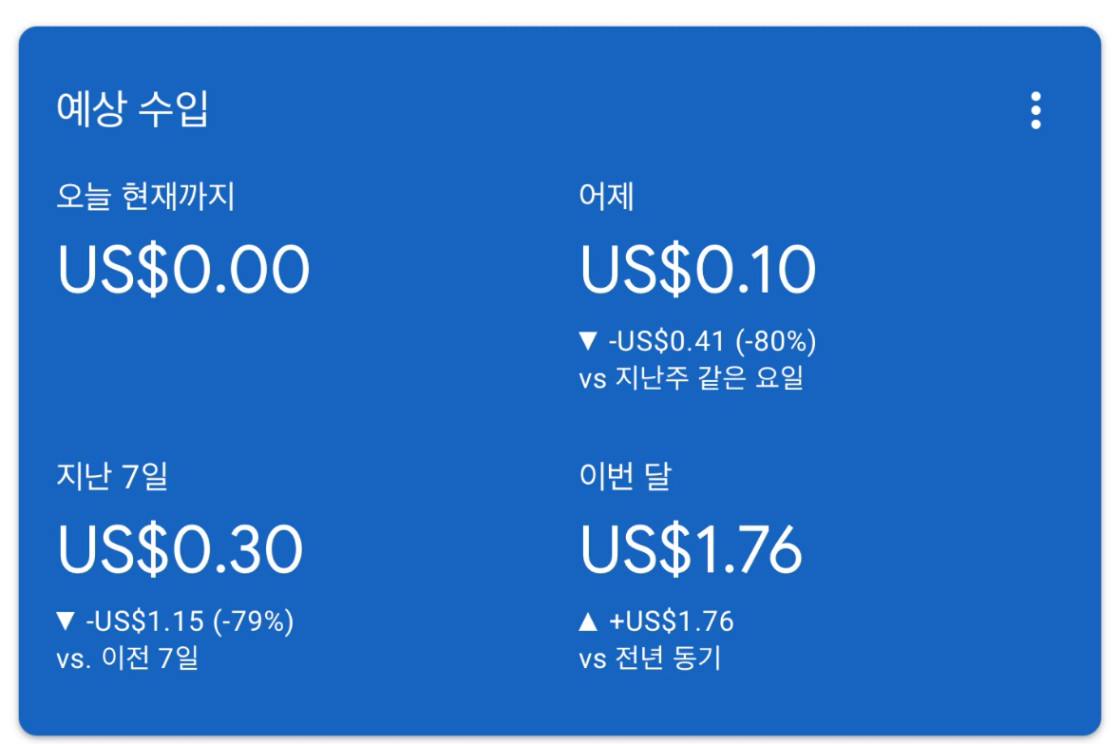Click the (-80%) percentage change

[x=776, y=342]
